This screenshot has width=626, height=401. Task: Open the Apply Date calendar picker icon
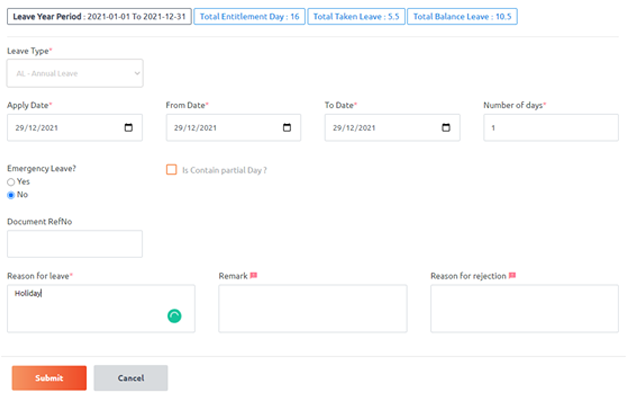[128, 128]
